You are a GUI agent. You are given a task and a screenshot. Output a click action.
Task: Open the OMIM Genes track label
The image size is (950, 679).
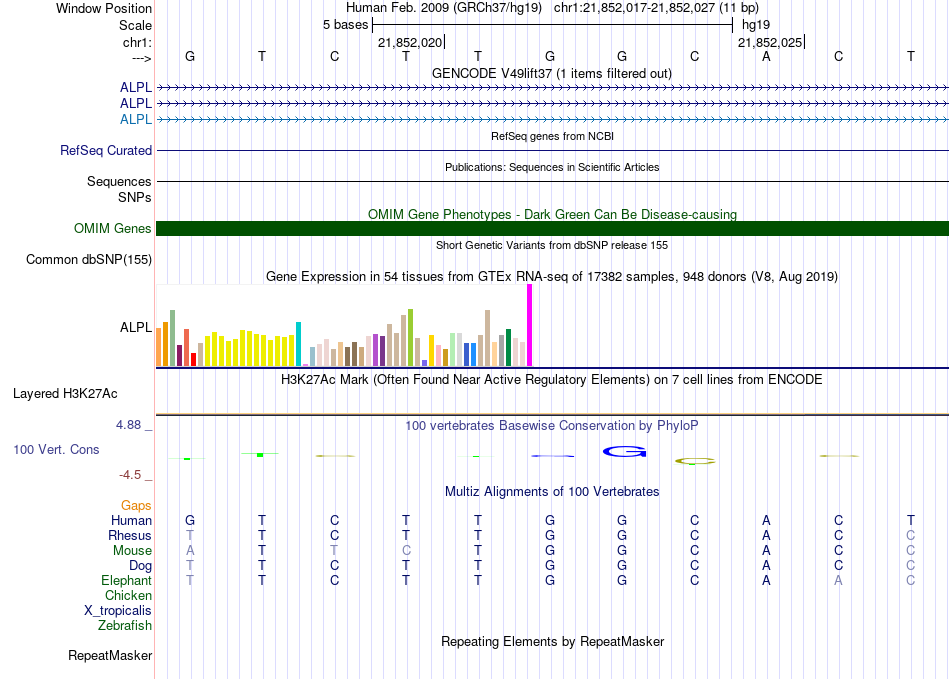click(x=112, y=228)
